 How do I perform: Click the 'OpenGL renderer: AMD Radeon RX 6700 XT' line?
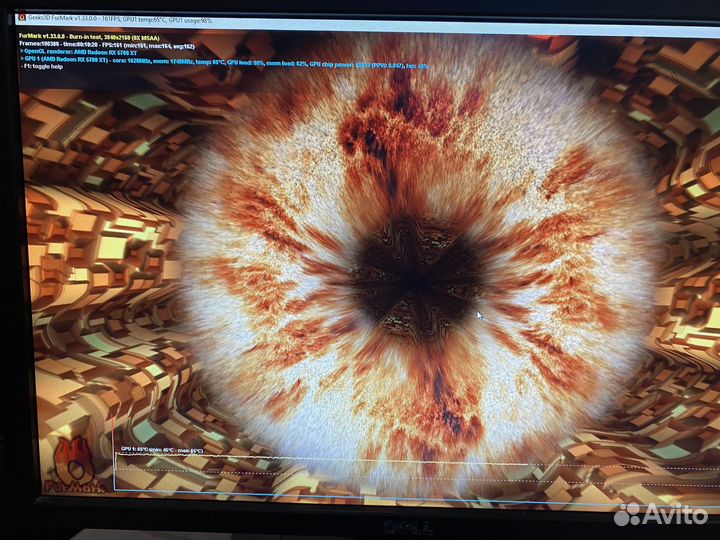(x=79, y=52)
